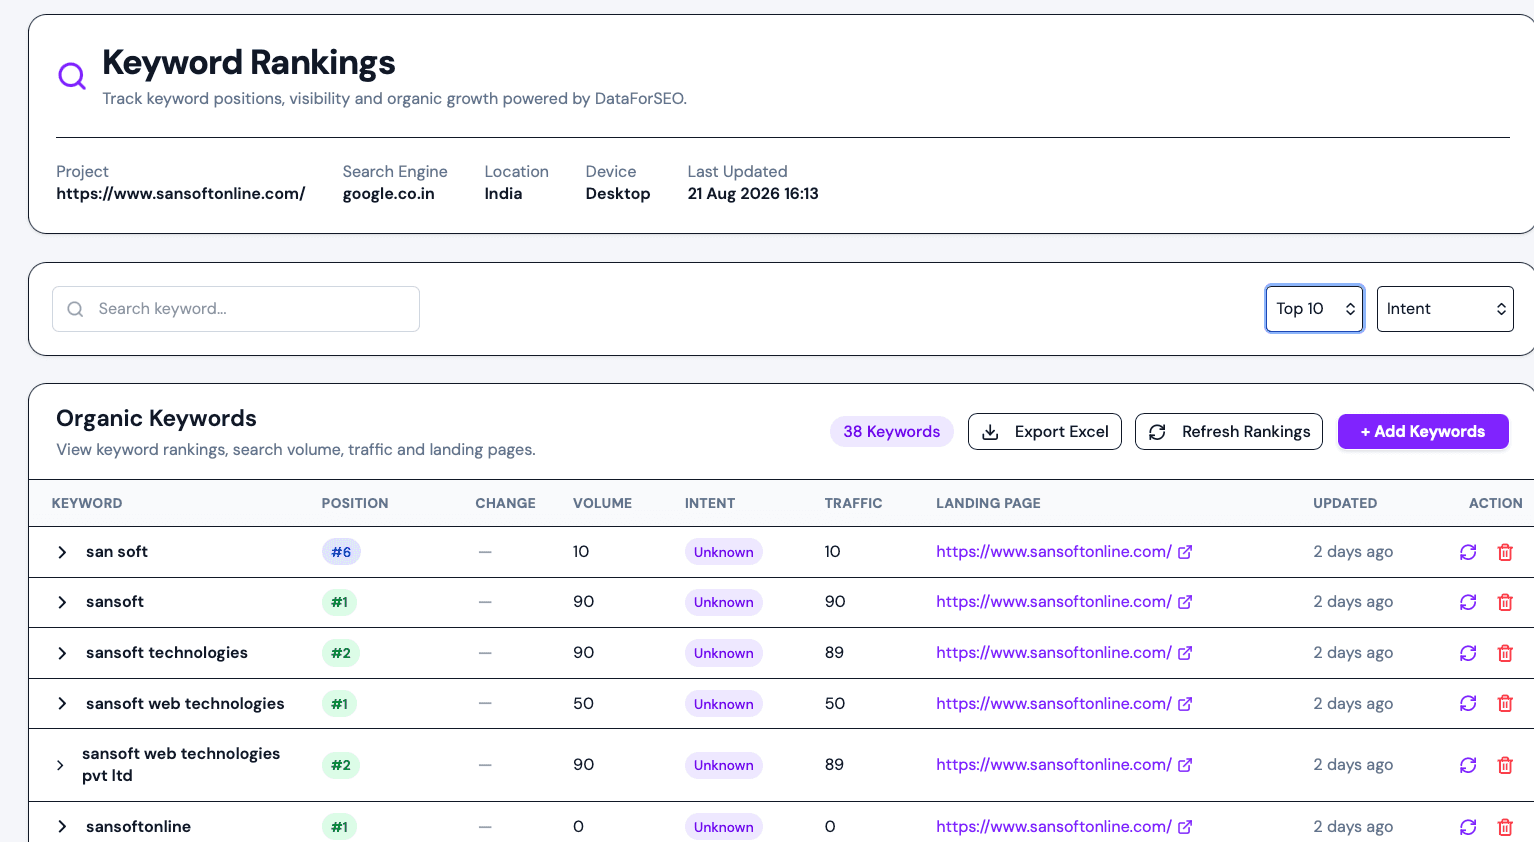The image size is (1534, 842).
Task: Open external link icon in sansoft web technologies pvt ltd row
Action: (x=1185, y=765)
